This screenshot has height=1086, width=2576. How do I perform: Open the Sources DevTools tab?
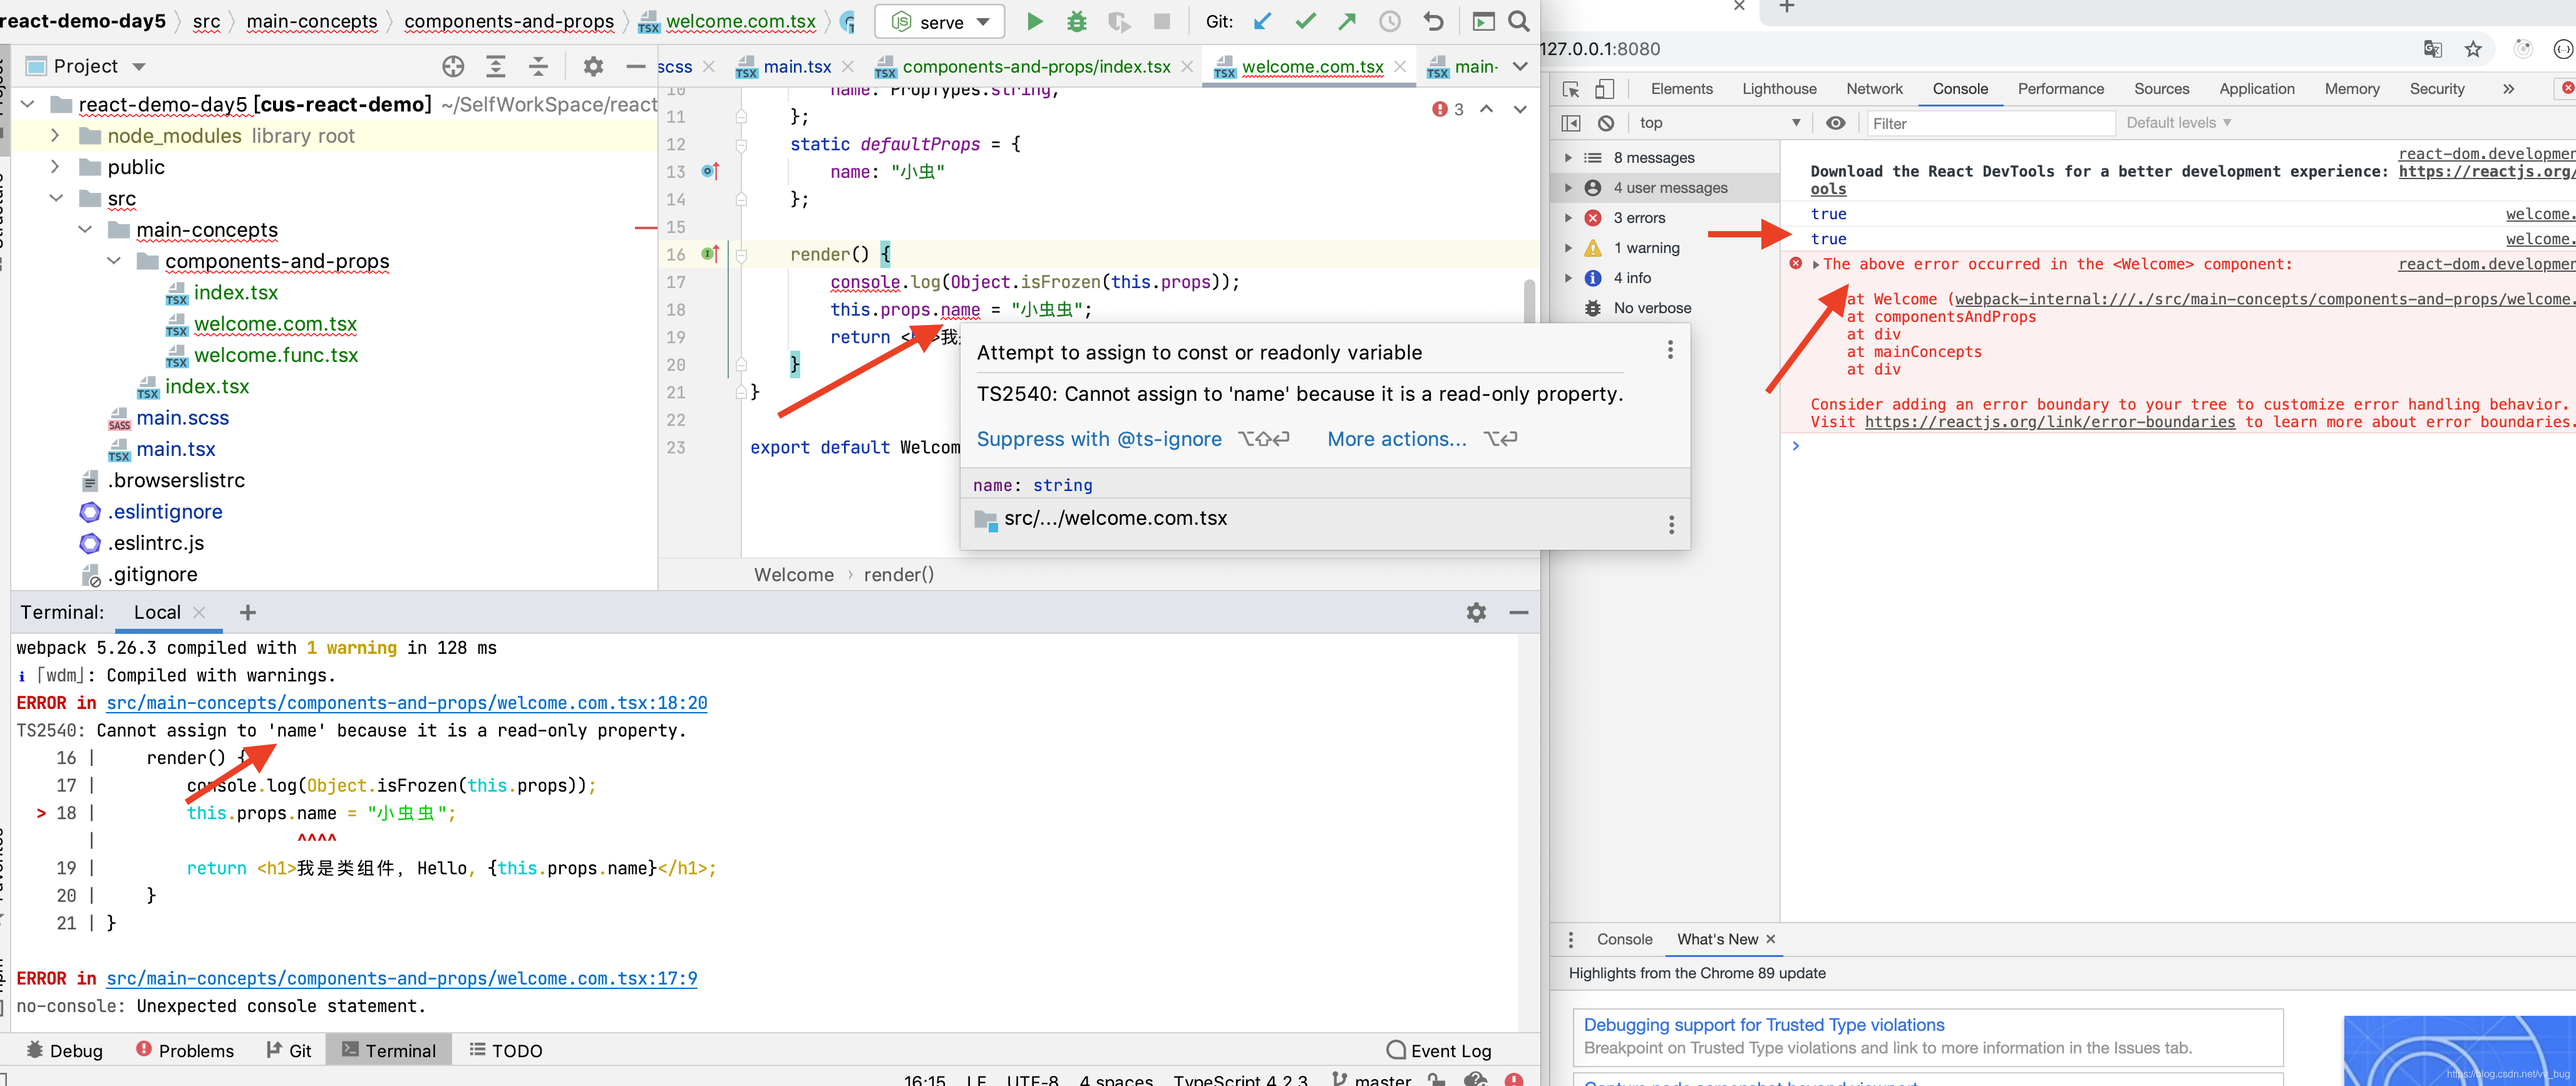[2161, 89]
